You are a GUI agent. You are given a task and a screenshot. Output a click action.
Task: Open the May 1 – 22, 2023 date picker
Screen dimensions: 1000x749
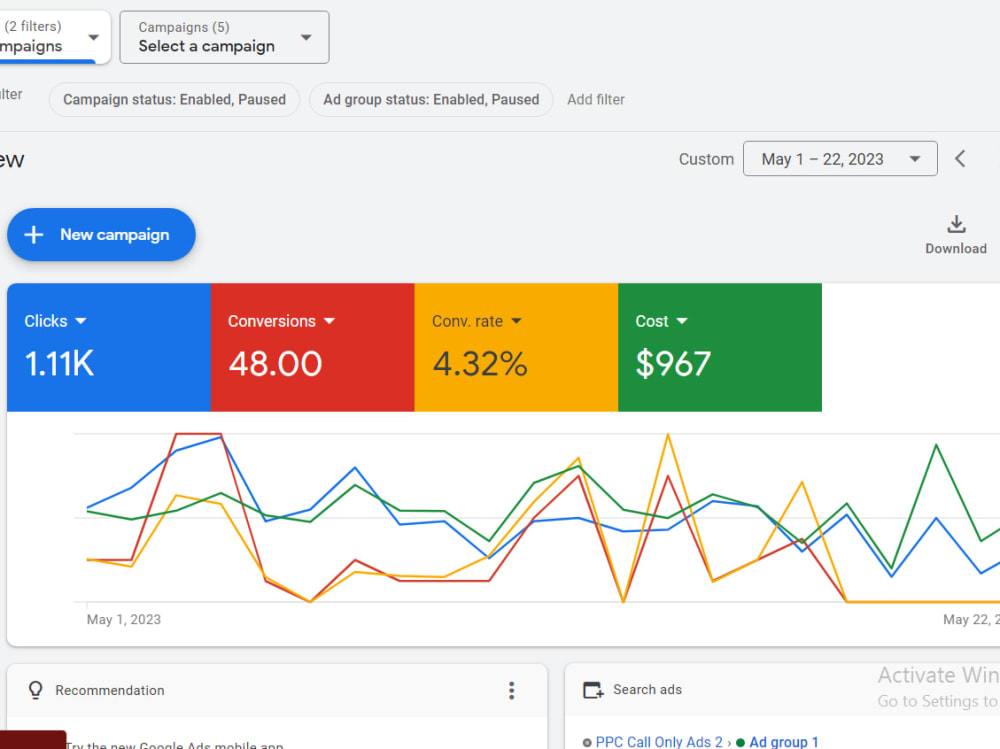coord(840,159)
